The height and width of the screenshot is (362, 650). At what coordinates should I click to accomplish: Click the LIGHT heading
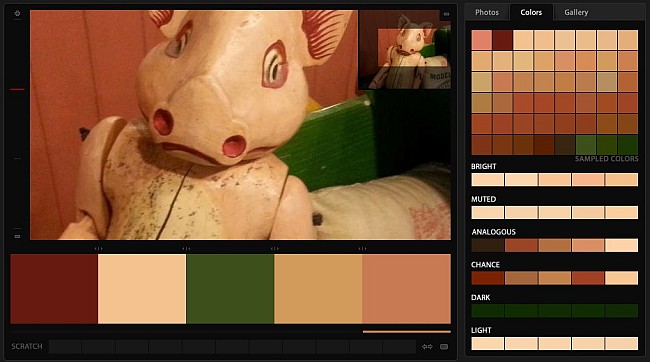(481, 330)
